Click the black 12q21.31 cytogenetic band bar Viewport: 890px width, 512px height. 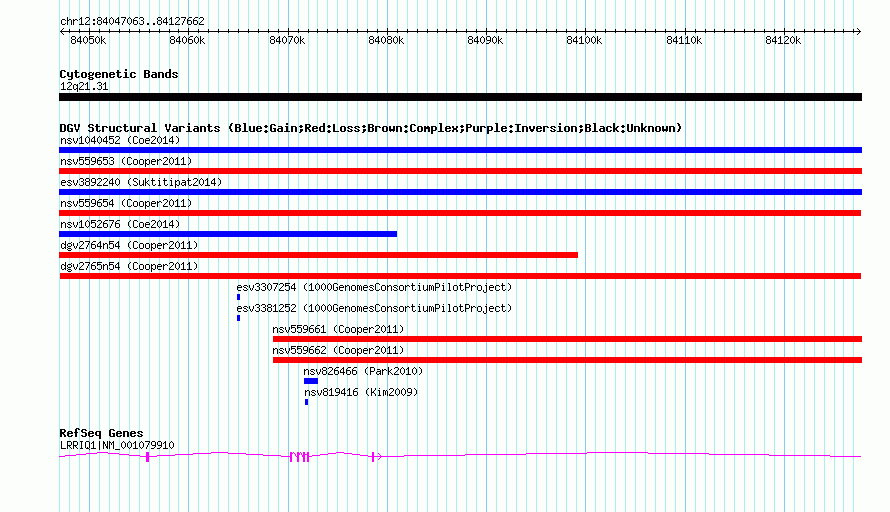(460, 97)
